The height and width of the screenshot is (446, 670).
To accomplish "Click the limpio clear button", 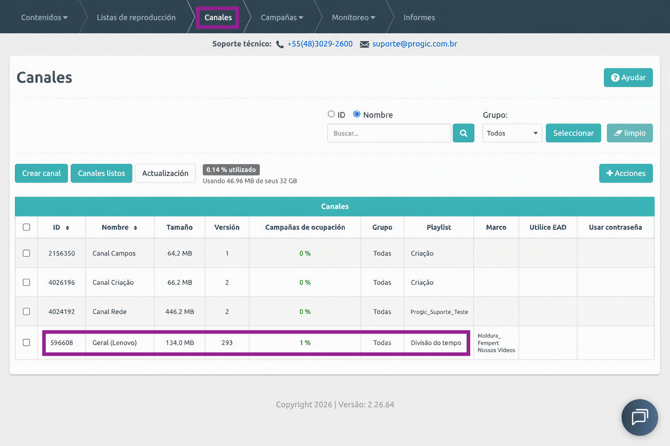I will [629, 133].
